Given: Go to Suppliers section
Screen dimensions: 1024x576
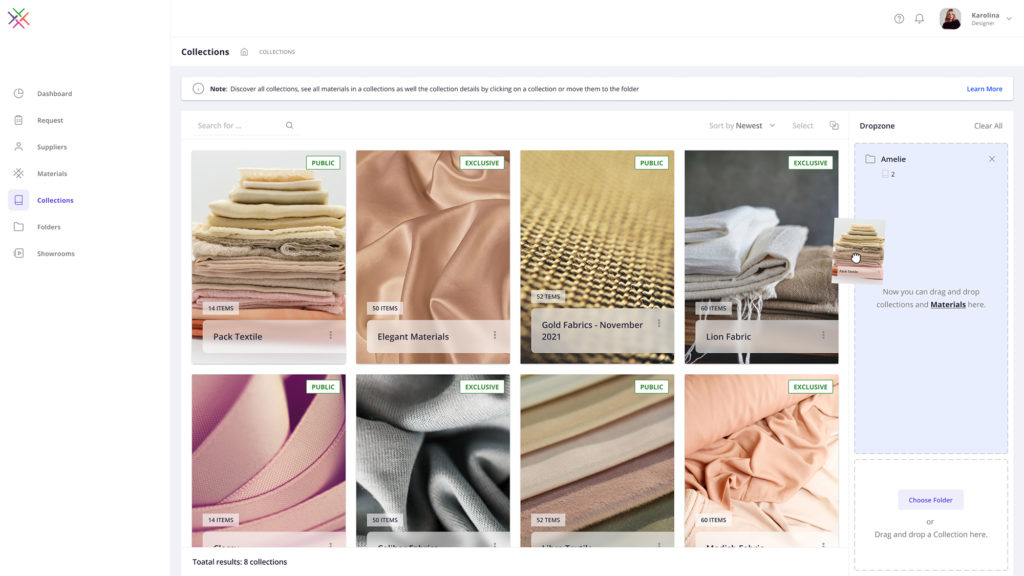Looking at the screenshot, I should pos(52,147).
